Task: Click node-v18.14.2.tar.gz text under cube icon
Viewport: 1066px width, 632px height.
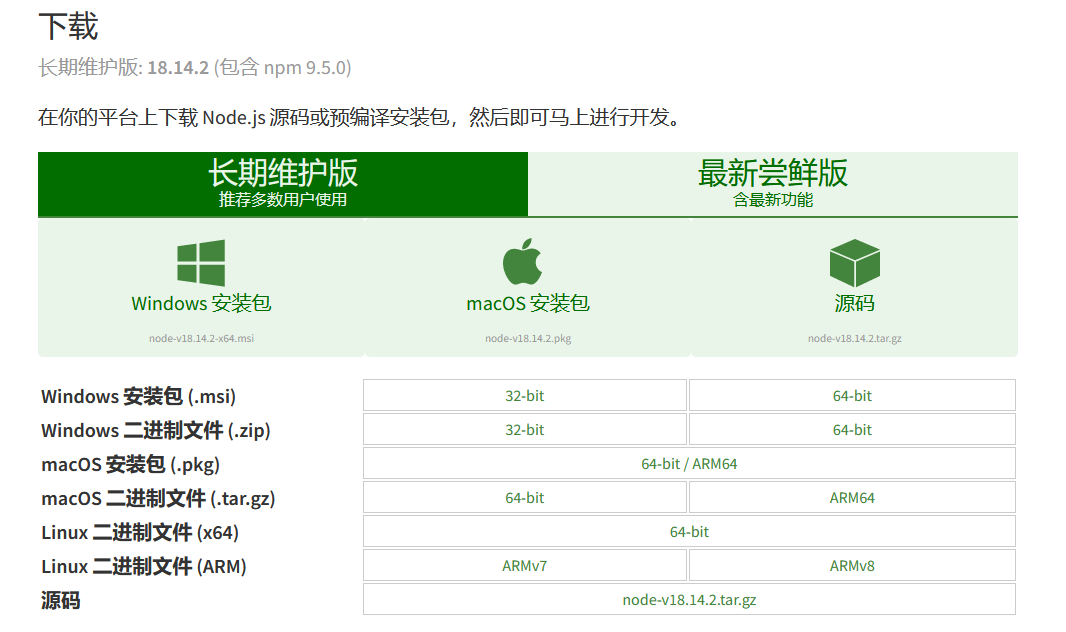Action: pyautogui.click(x=855, y=338)
